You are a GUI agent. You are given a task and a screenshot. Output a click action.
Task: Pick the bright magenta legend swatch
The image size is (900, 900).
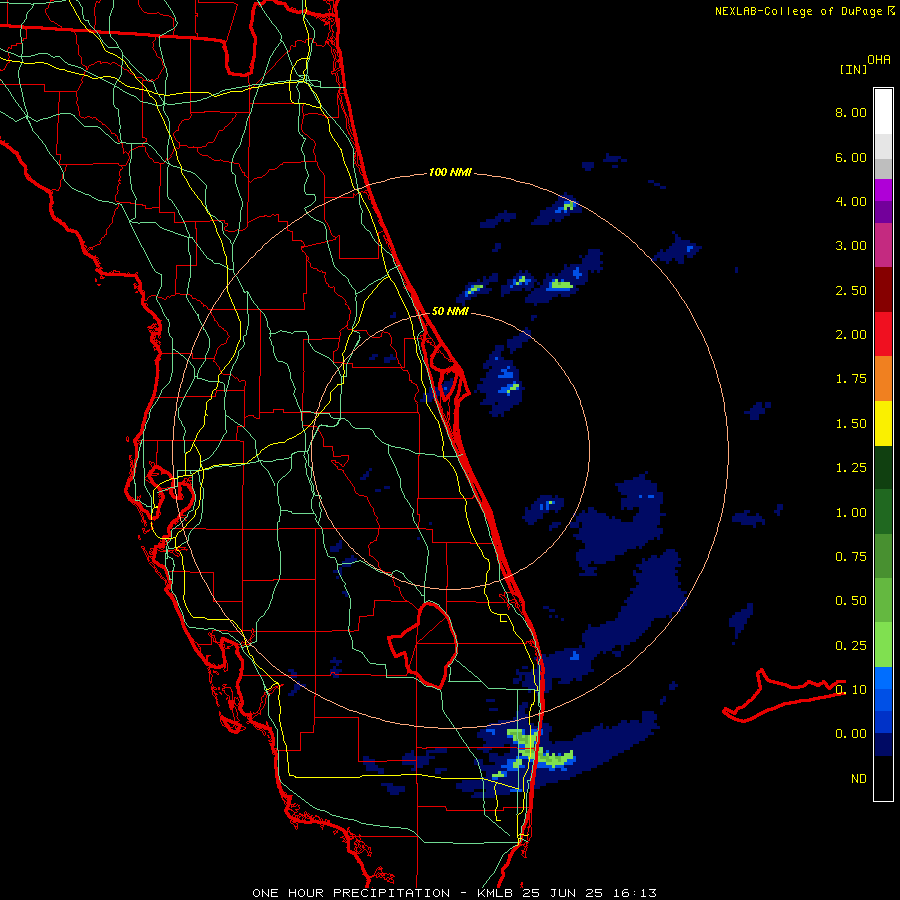tap(883, 190)
